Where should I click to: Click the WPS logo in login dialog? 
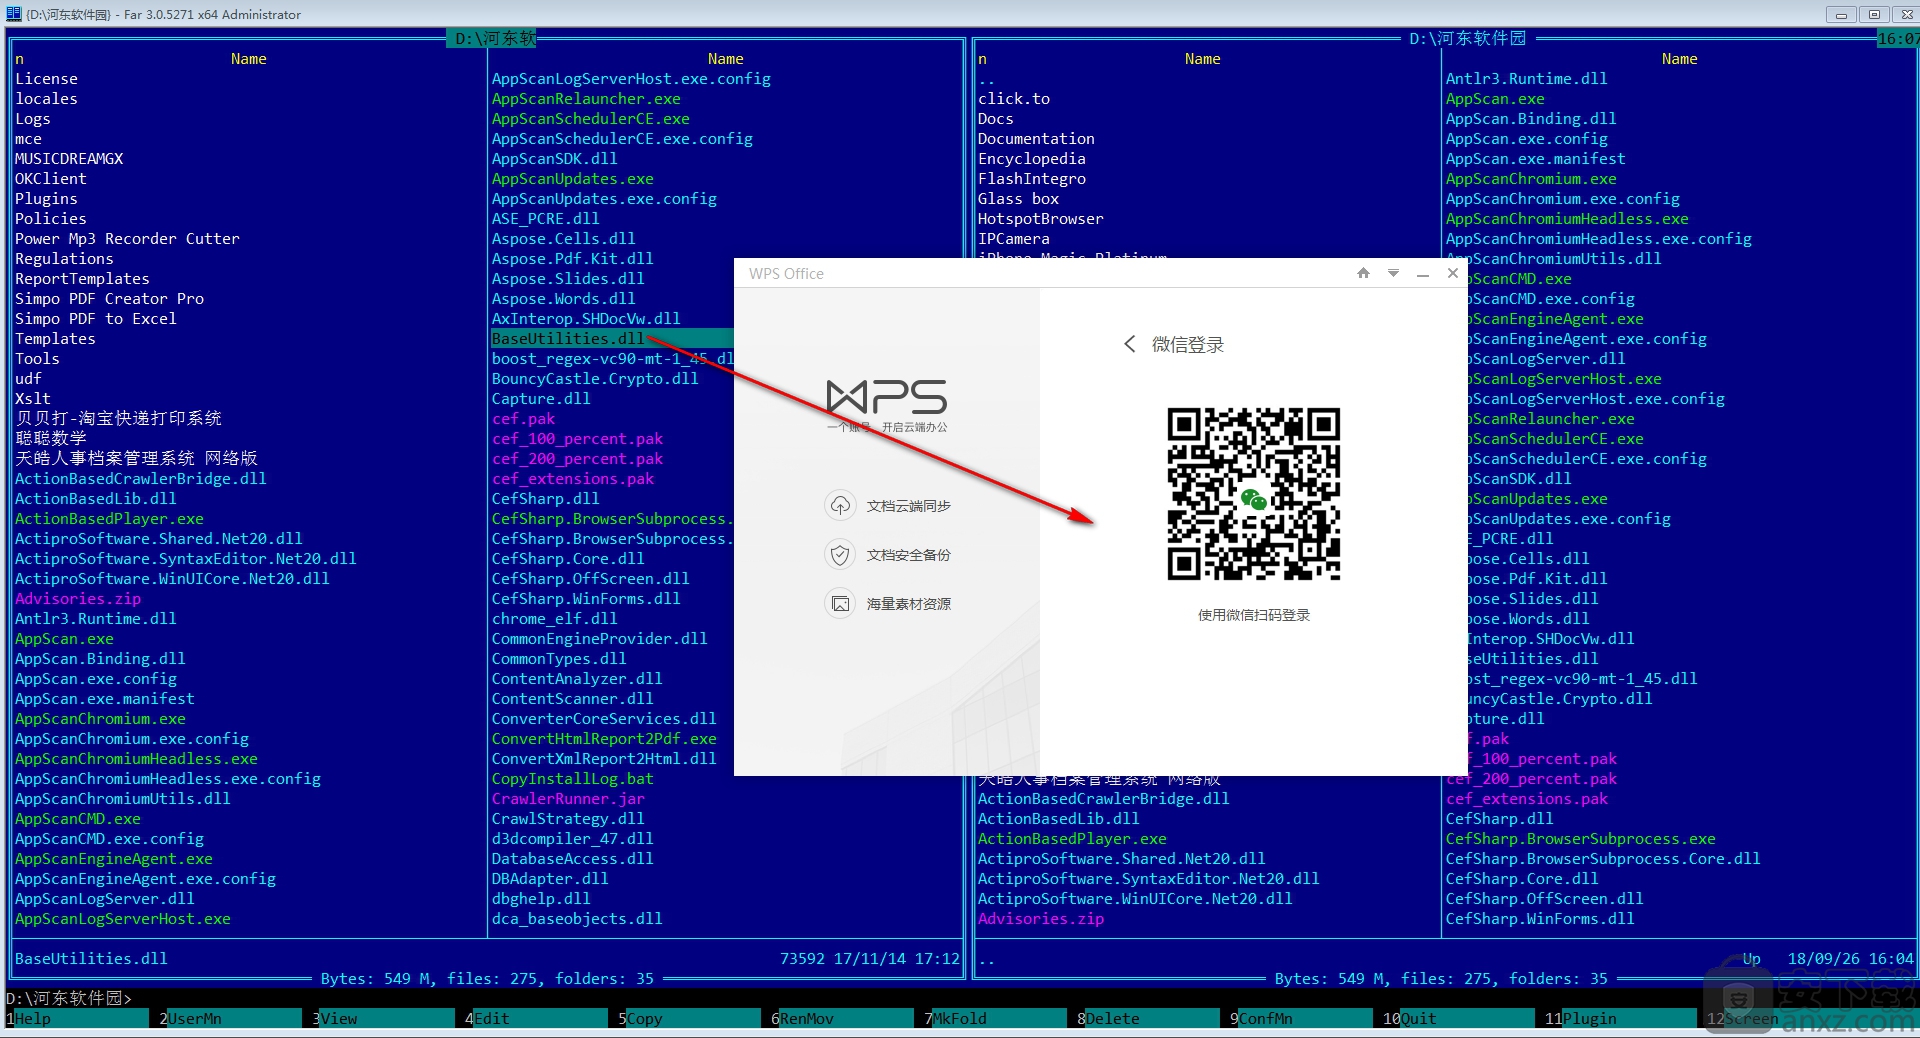(x=887, y=397)
